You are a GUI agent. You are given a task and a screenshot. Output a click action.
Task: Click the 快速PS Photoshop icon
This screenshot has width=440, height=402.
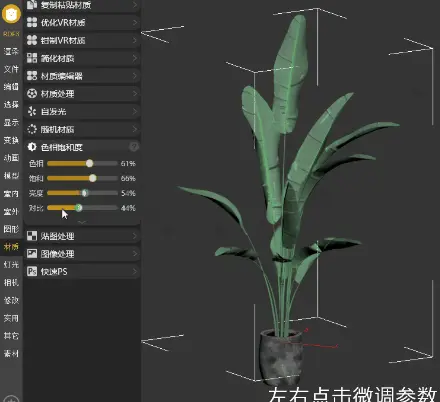point(32,271)
